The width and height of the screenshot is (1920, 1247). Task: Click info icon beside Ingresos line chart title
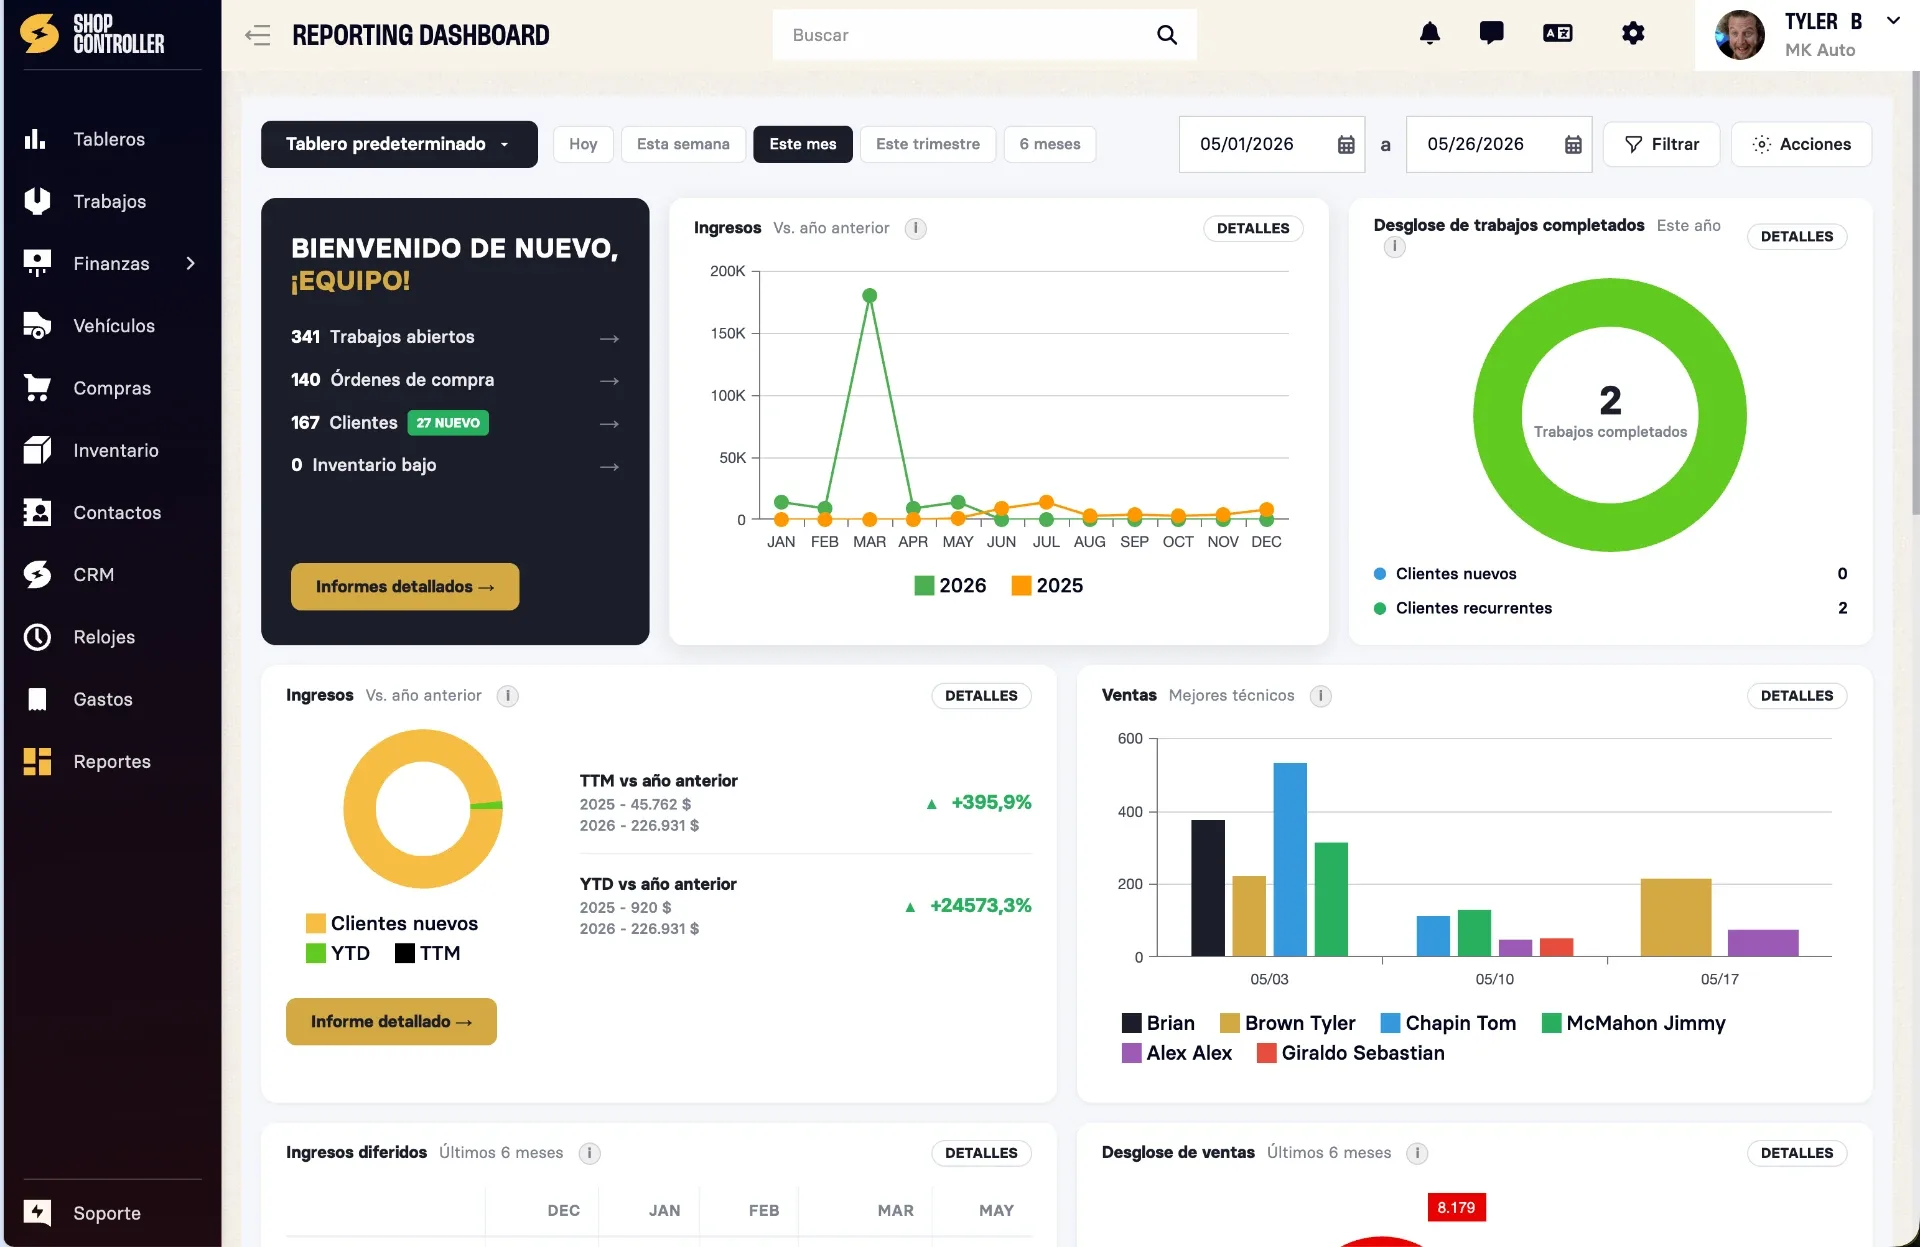915,228
